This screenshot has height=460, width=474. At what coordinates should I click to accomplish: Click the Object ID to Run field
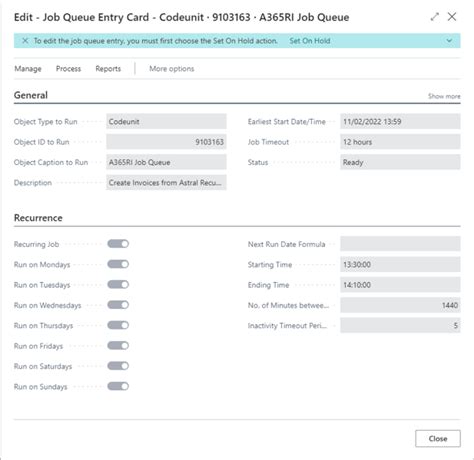coord(166,142)
